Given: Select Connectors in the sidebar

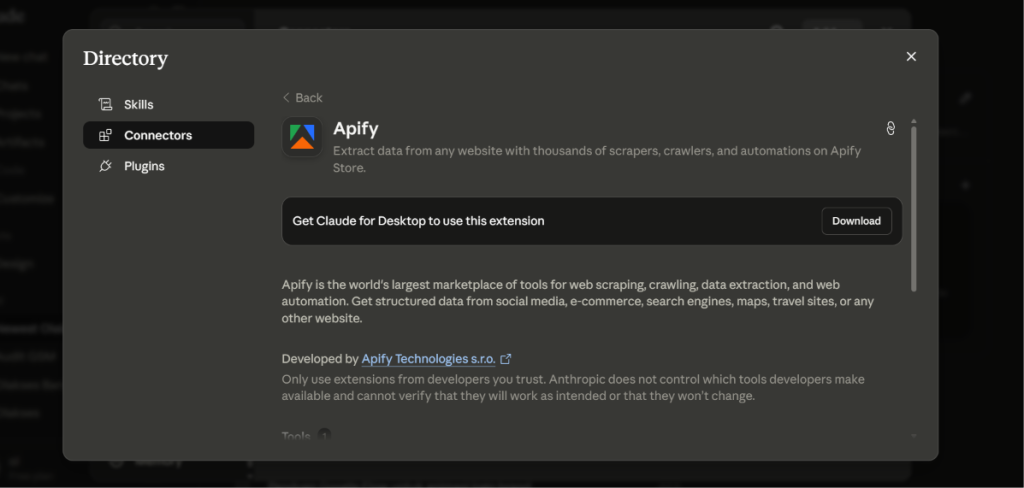Looking at the screenshot, I should pos(168,135).
